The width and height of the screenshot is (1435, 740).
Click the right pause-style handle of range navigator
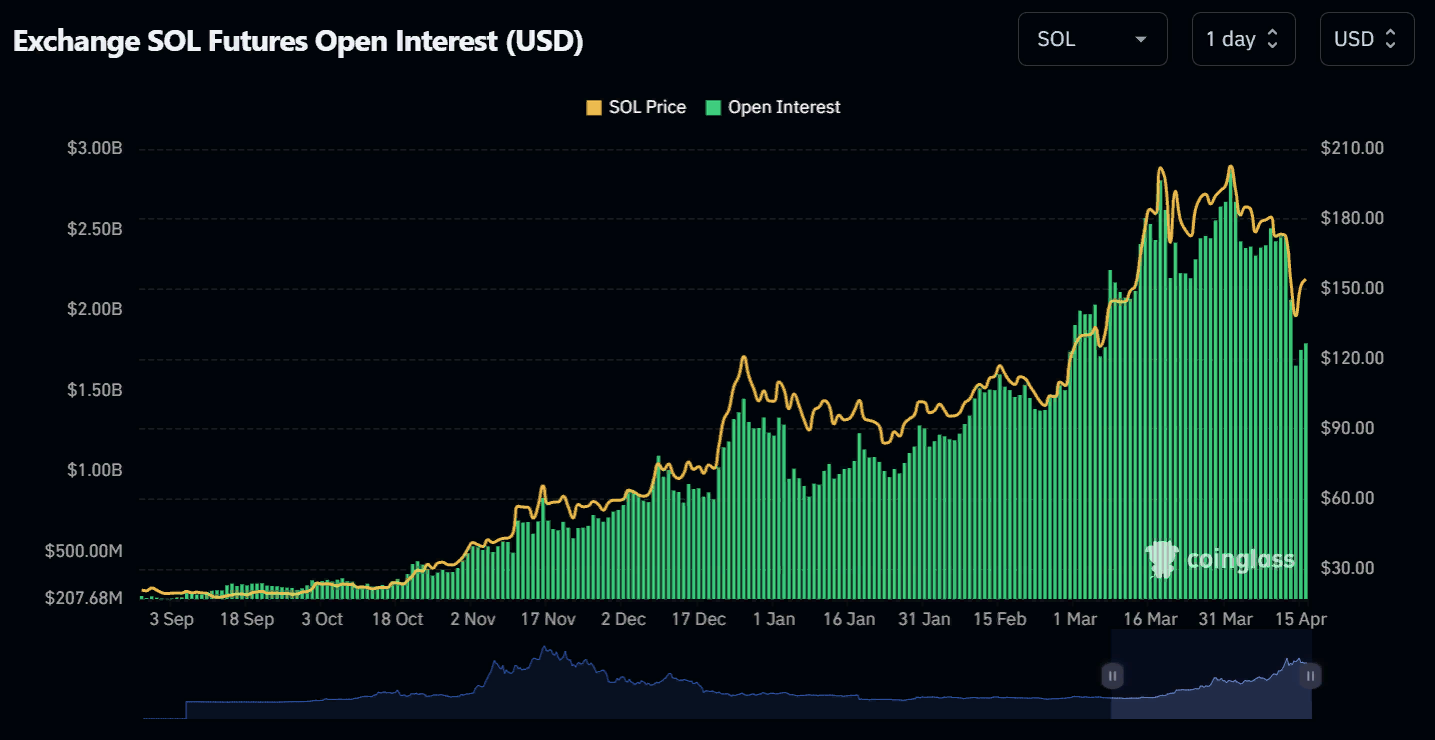point(1310,676)
